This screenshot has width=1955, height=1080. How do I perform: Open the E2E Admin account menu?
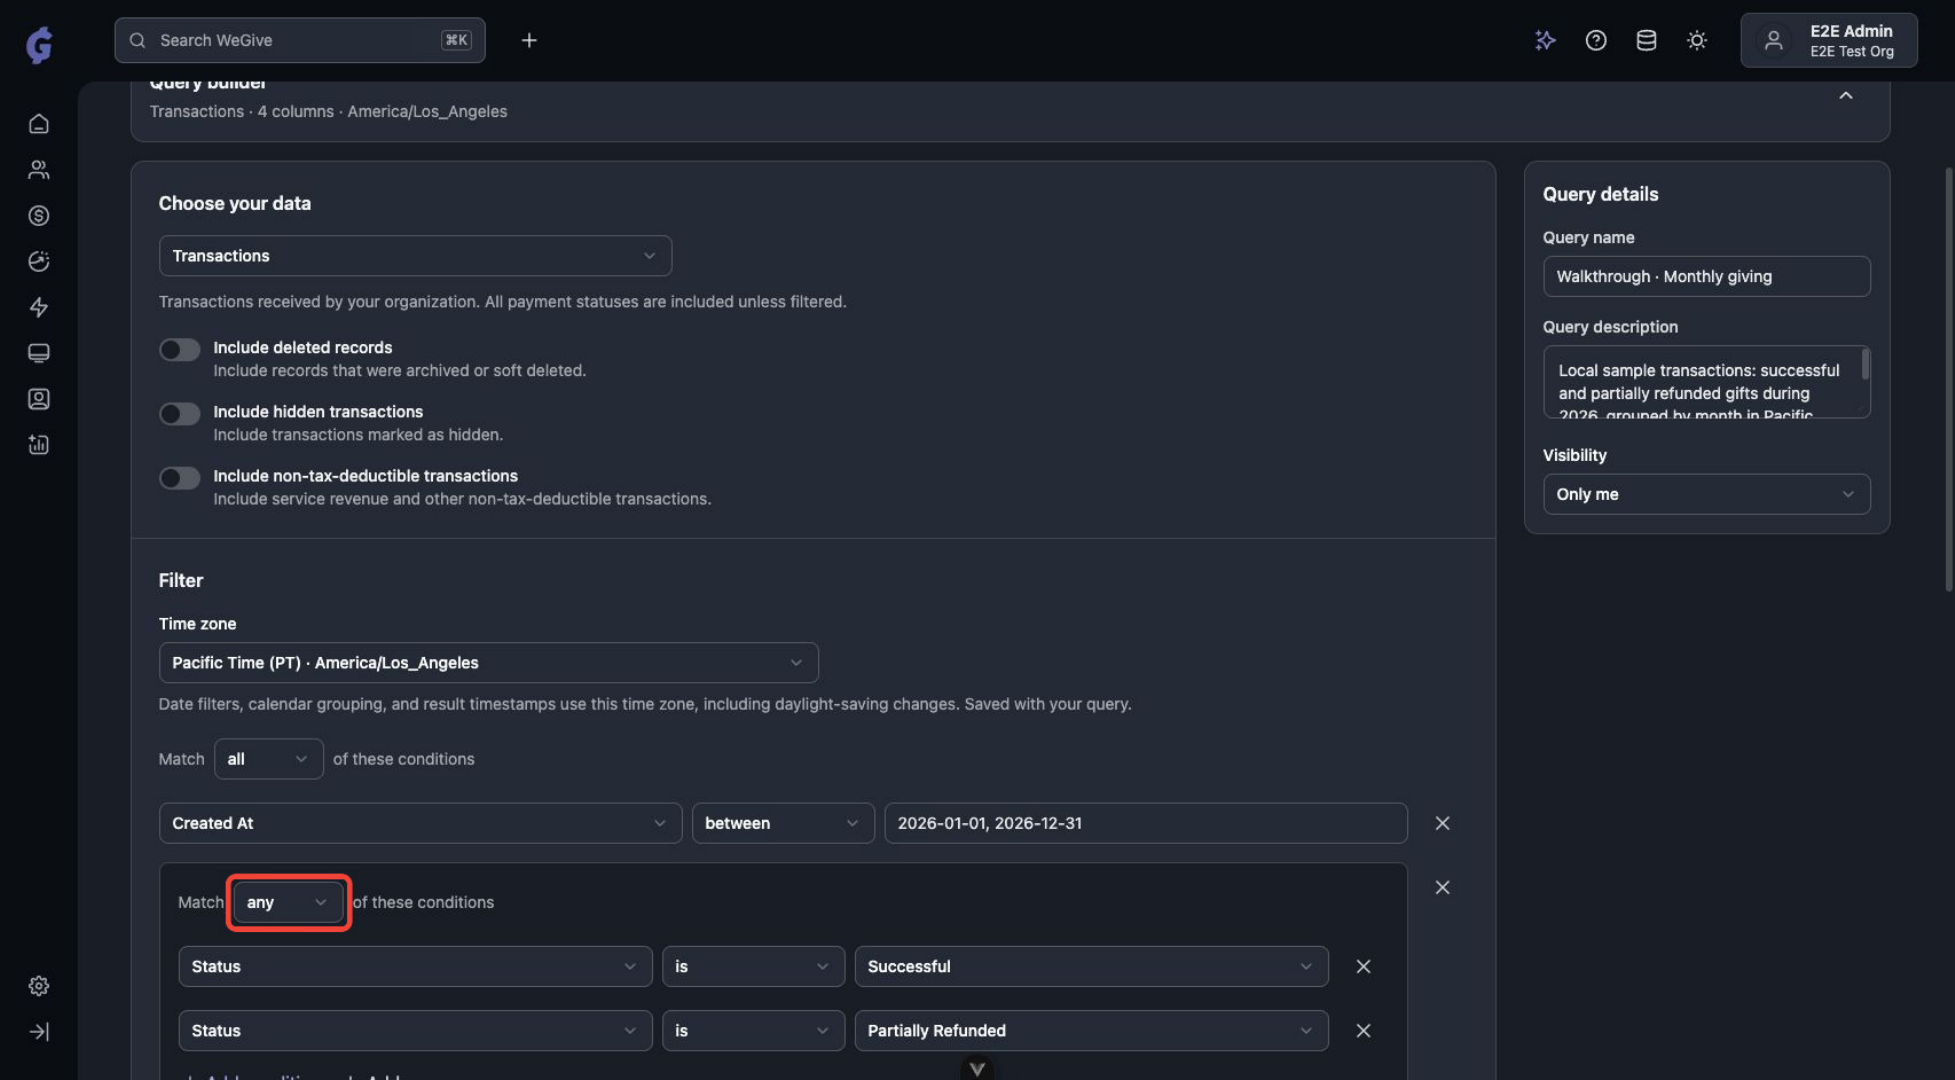pyautogui.click(x=1828, y=40)
